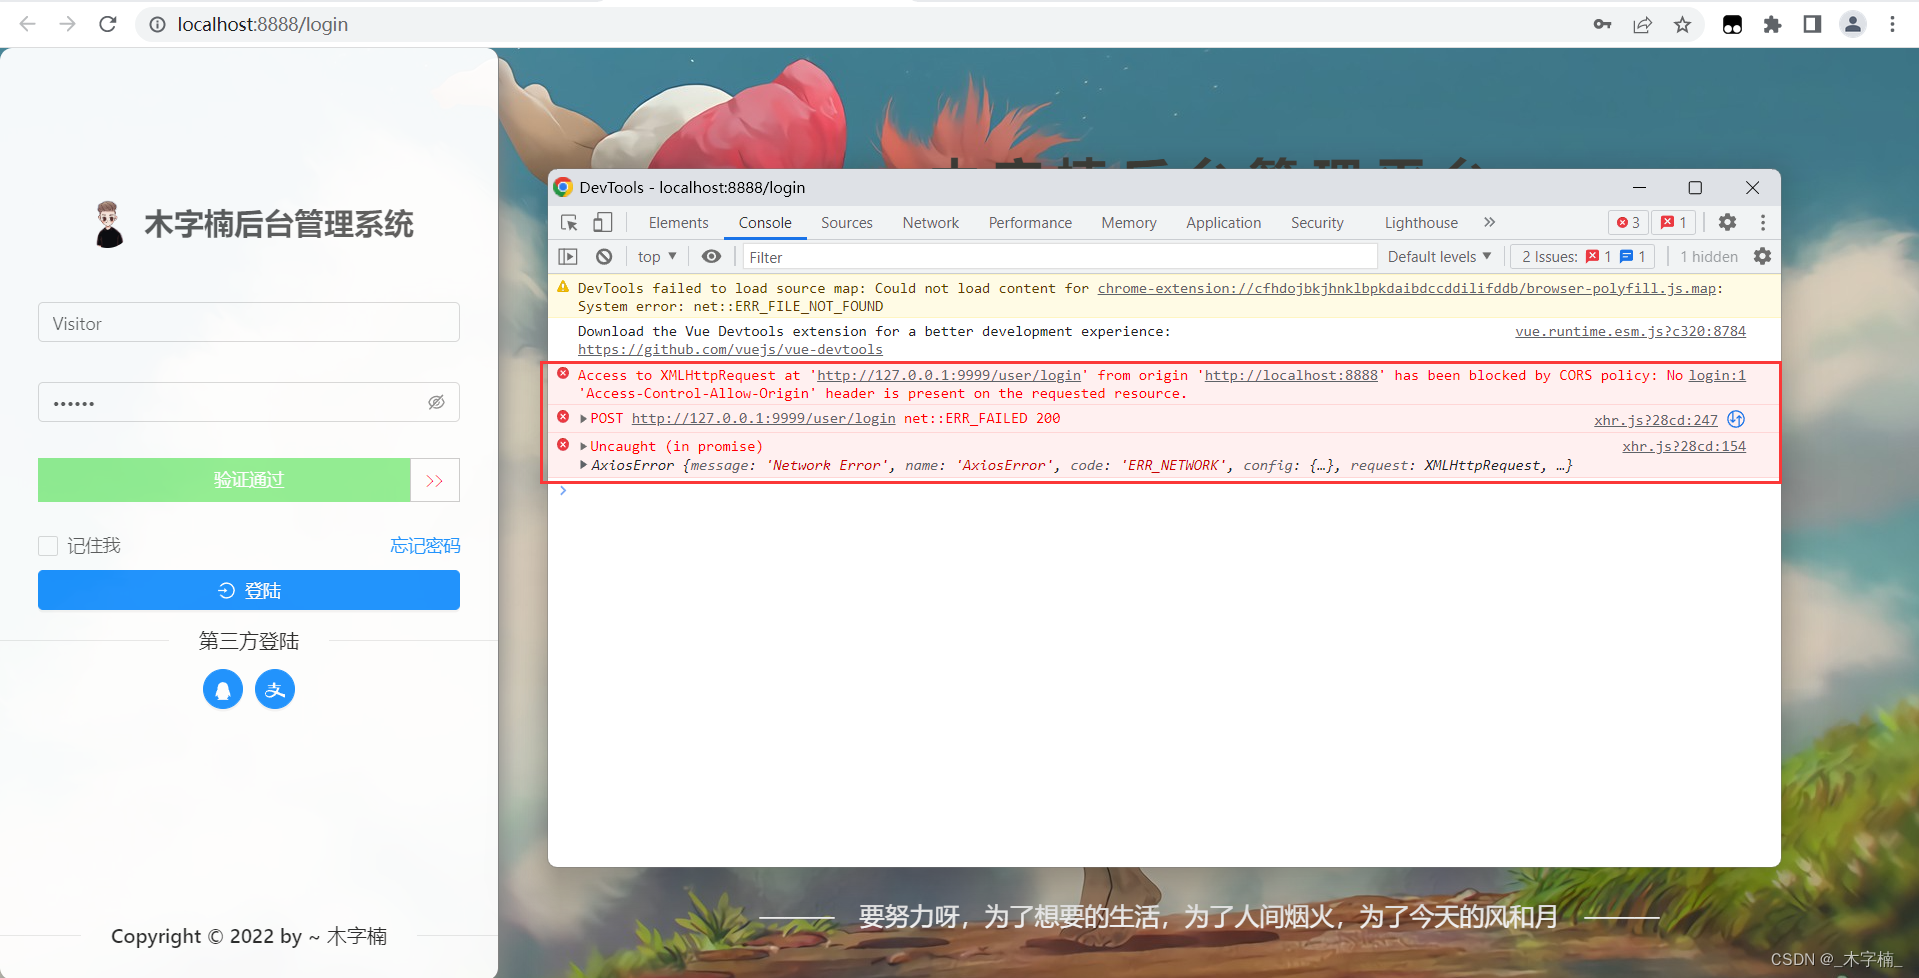This screenshot has width=1919, height=978.
Task: Clear the console
Action: pyautogui.click(x=604, y=256)
